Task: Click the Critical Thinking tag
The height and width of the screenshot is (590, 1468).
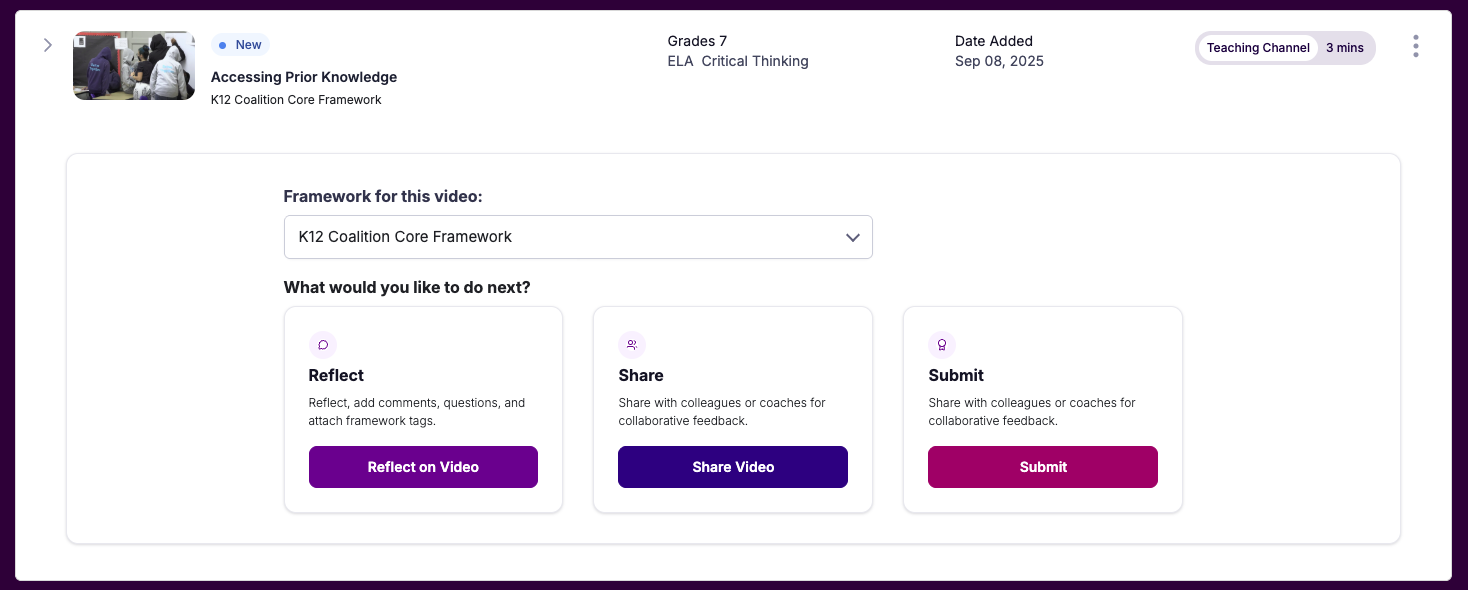Action: (755, 61)
